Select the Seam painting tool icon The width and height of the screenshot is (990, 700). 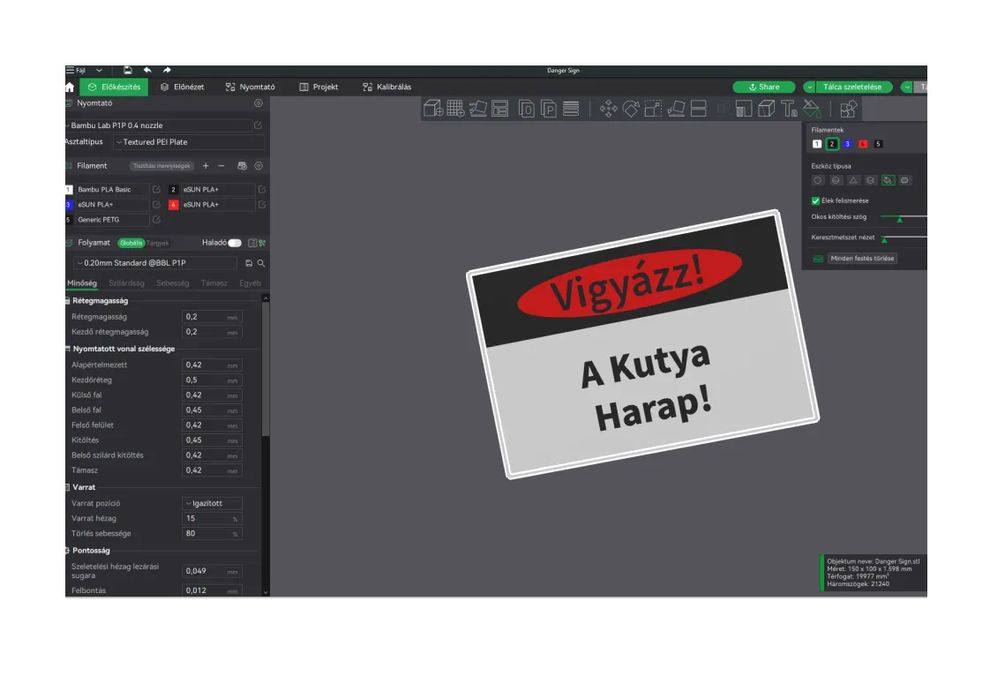coord(766,109)
